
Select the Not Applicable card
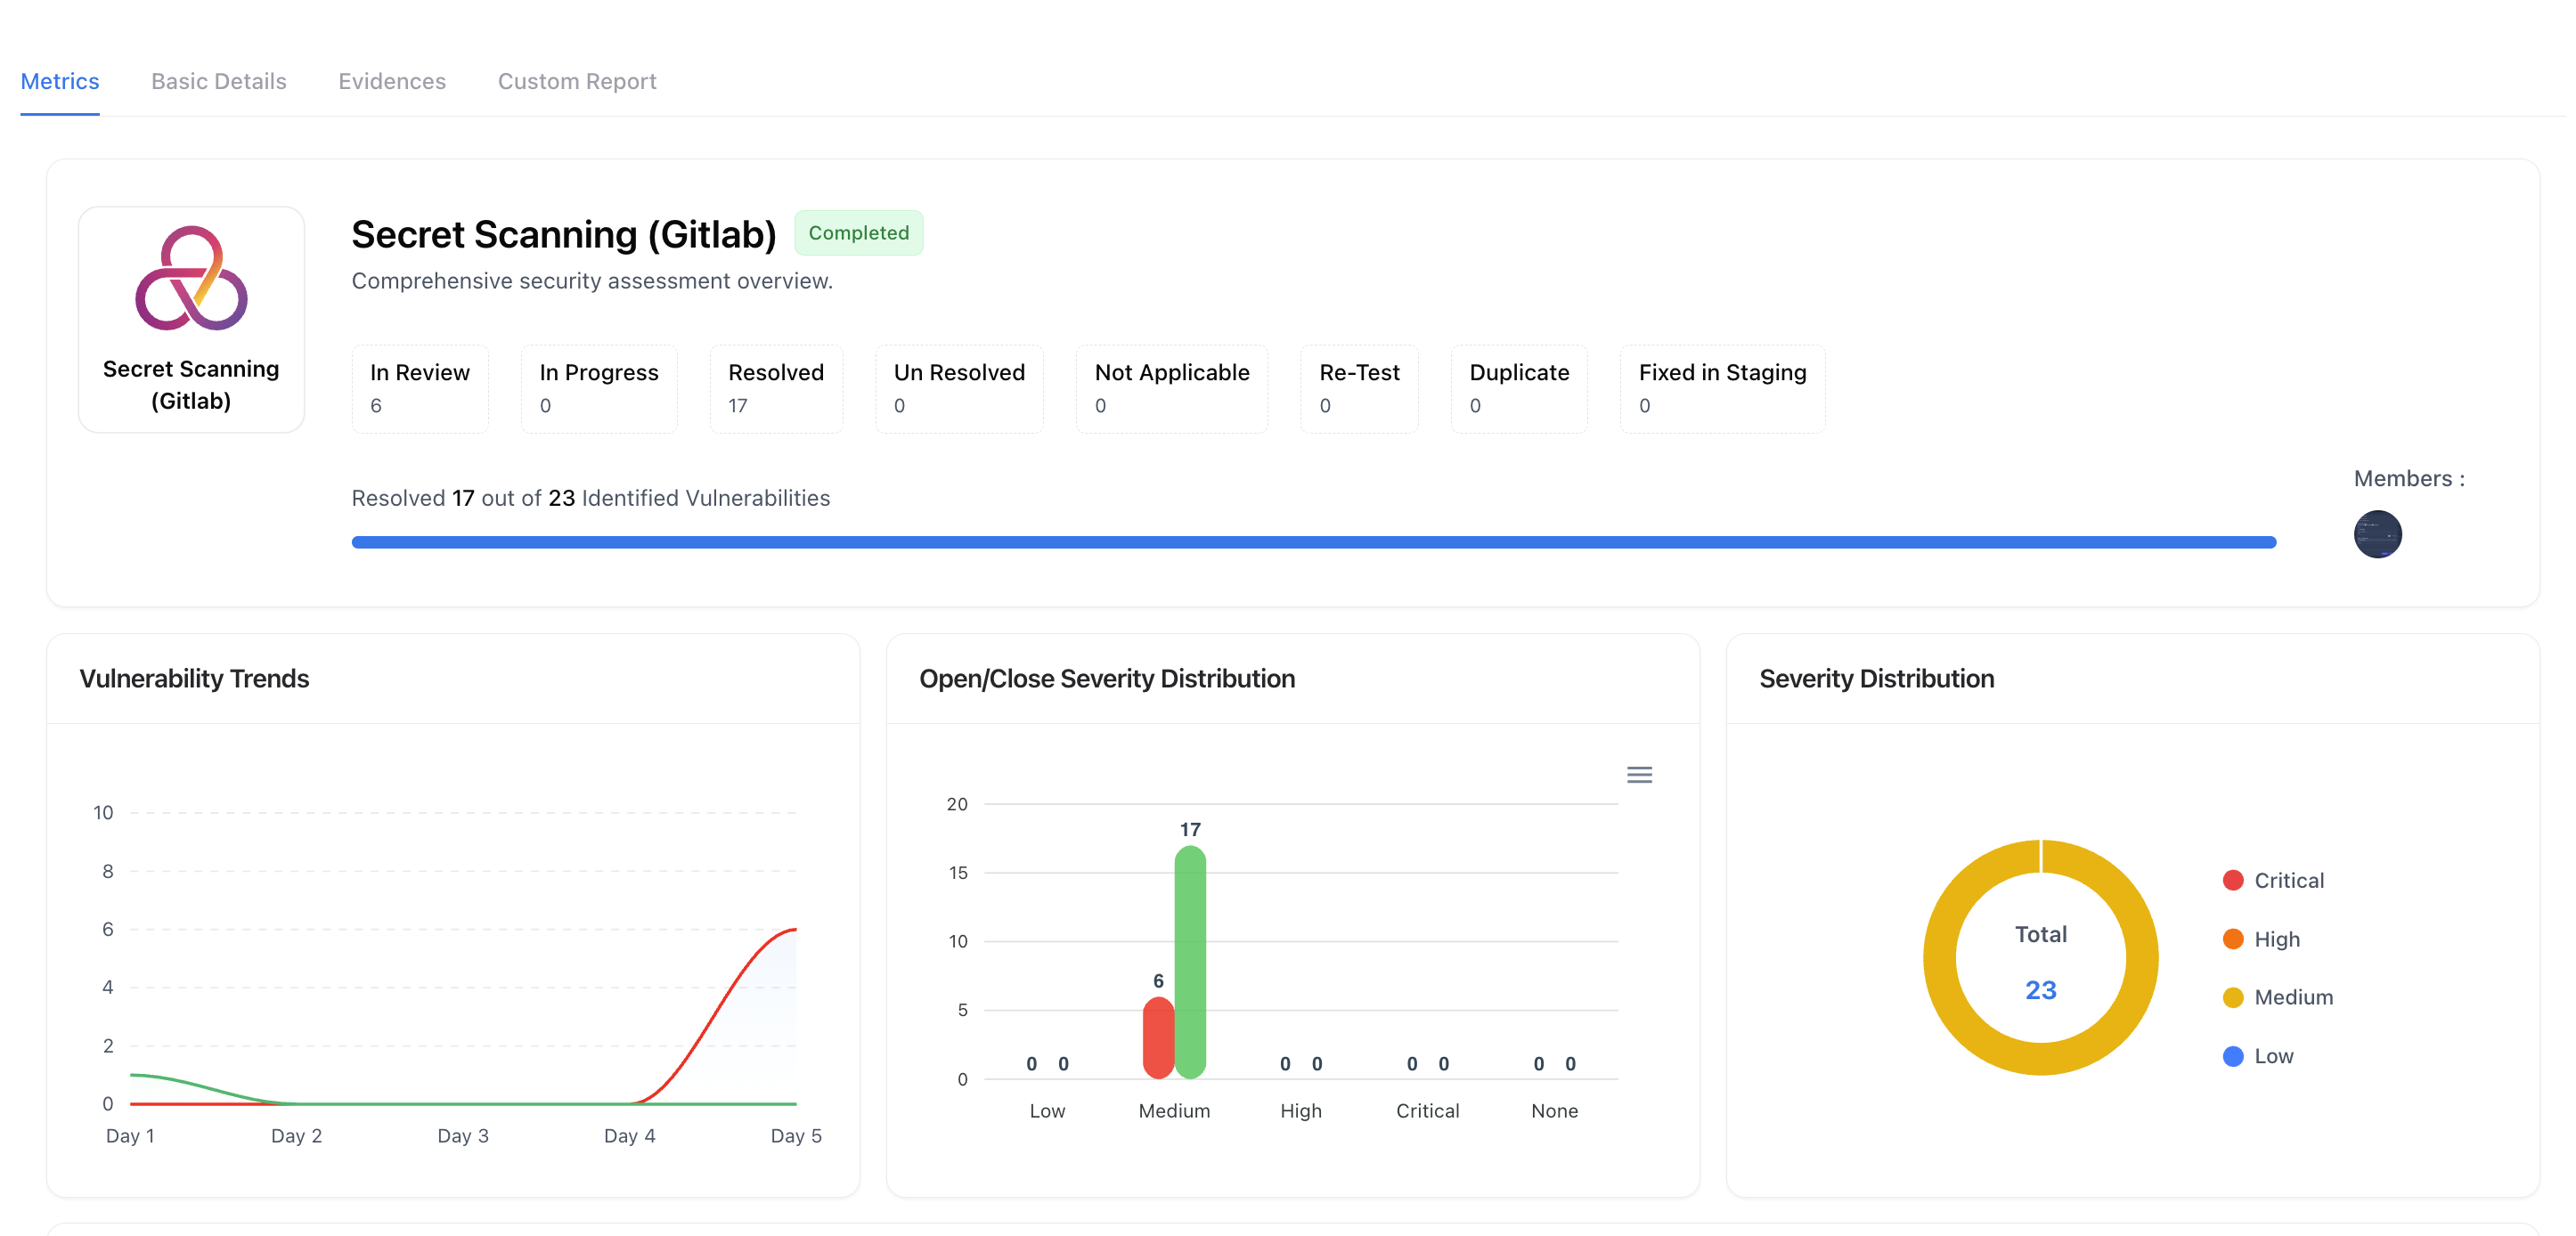(x=1171, y=389)
